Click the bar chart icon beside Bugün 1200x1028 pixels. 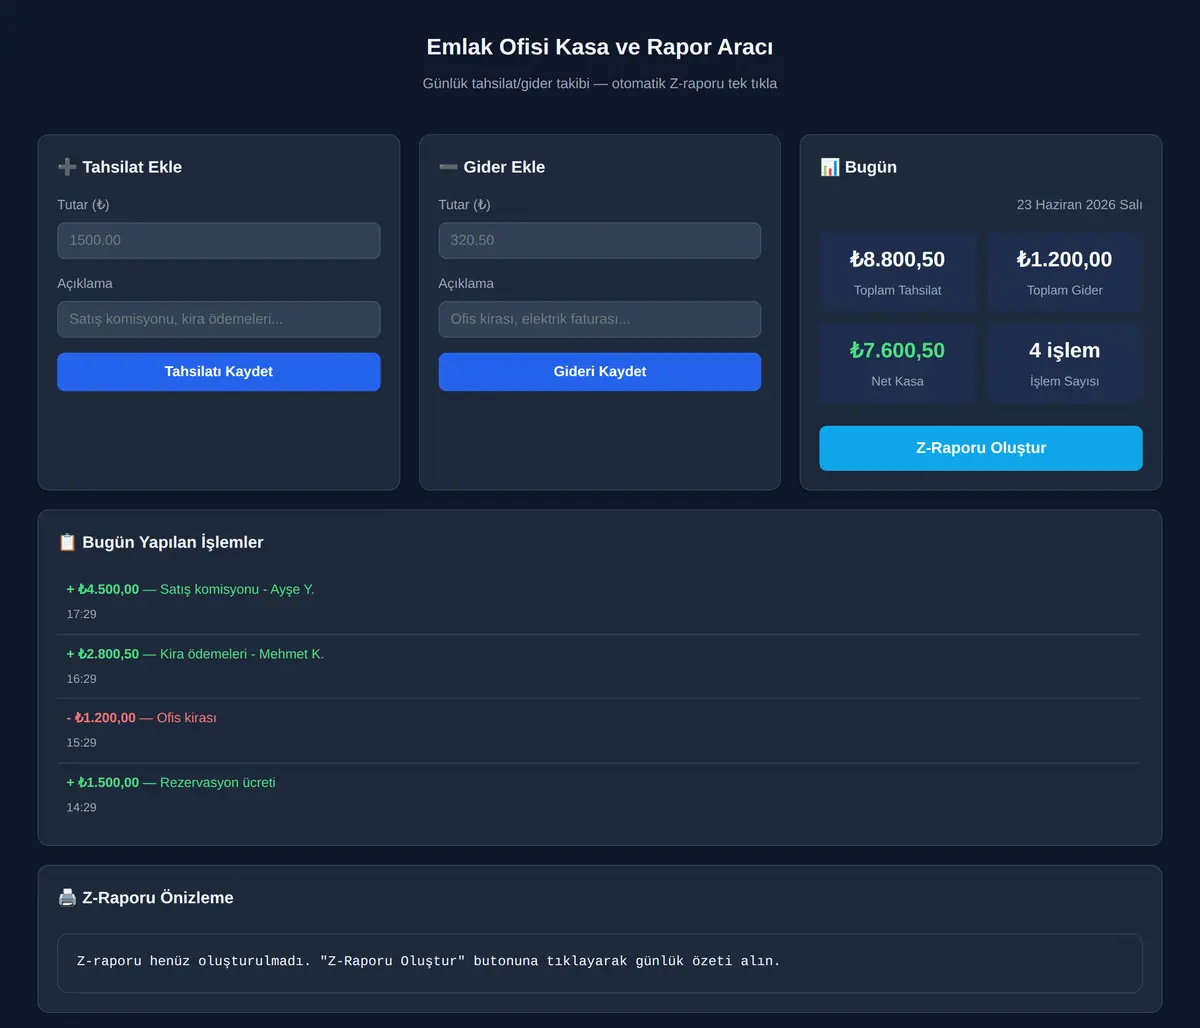830,167
